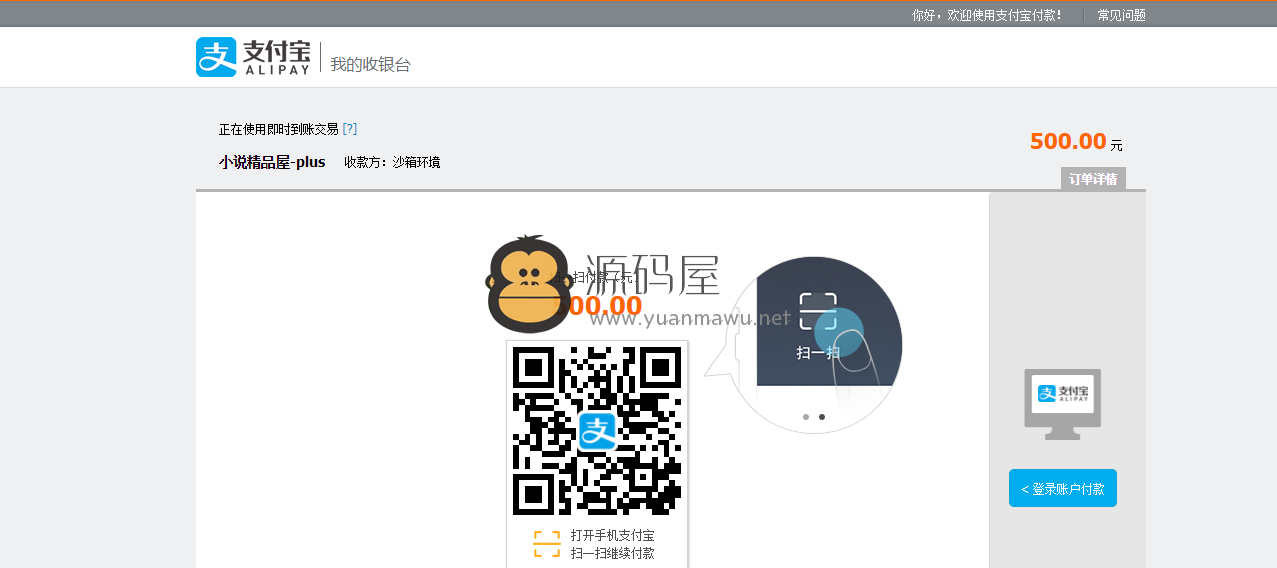The width and height of the screenshot is (1277, 568).
Task: Click the 你好,欢迎使用支付宝付款 greeting
Action: [987, 15]
